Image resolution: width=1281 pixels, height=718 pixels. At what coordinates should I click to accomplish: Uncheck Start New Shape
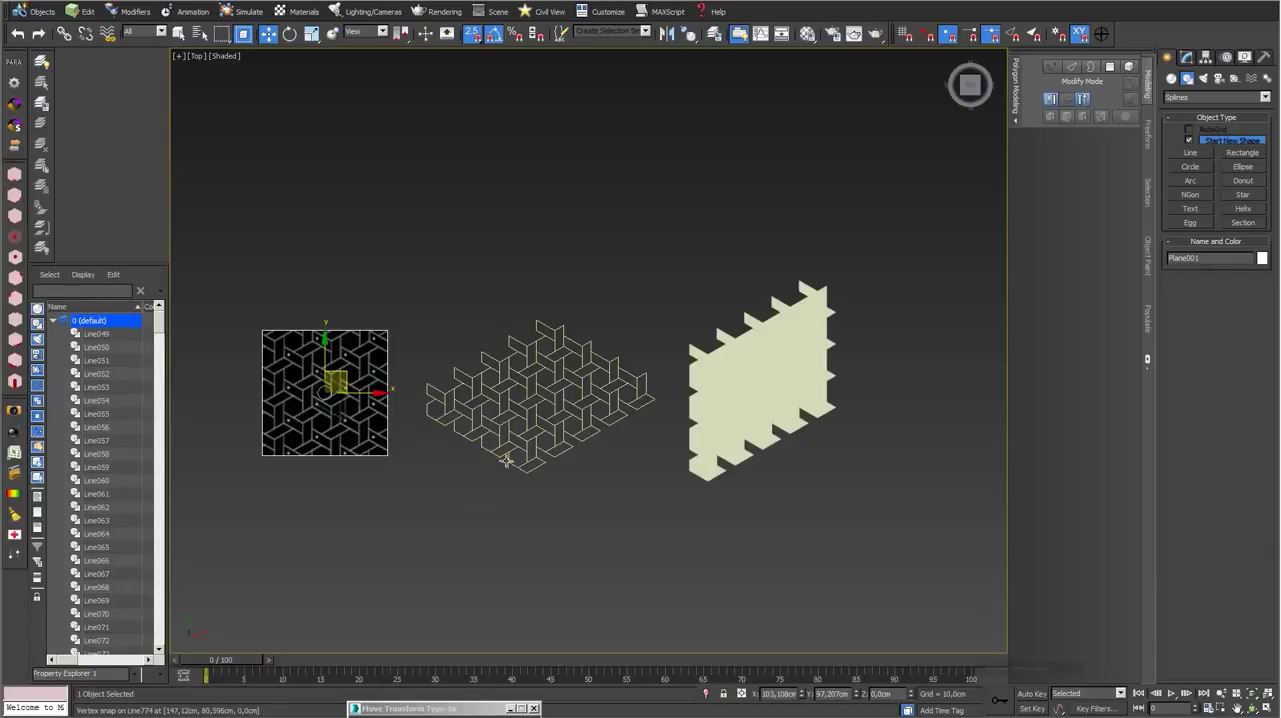[x=1189, y=140]
